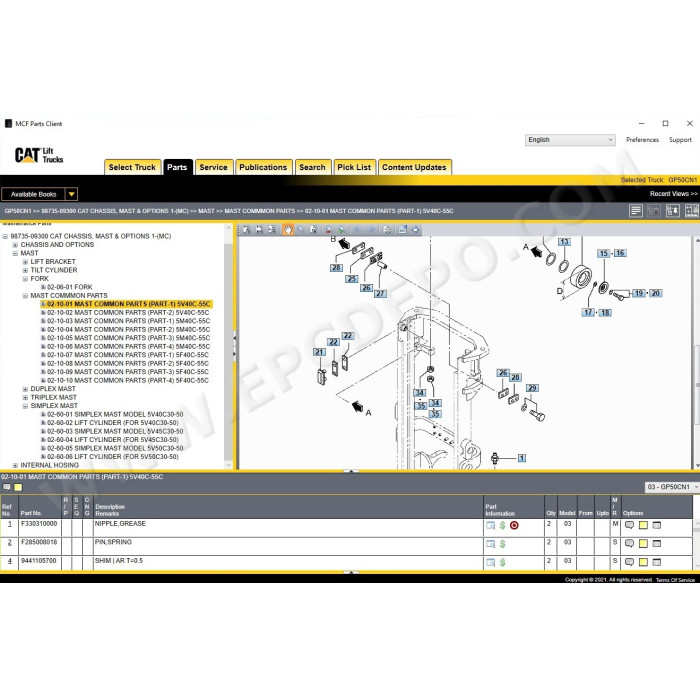Click the rightmost layout icon in breadcrumb bar
Screen dimensions: 700x700
click(x=692, y=211)
